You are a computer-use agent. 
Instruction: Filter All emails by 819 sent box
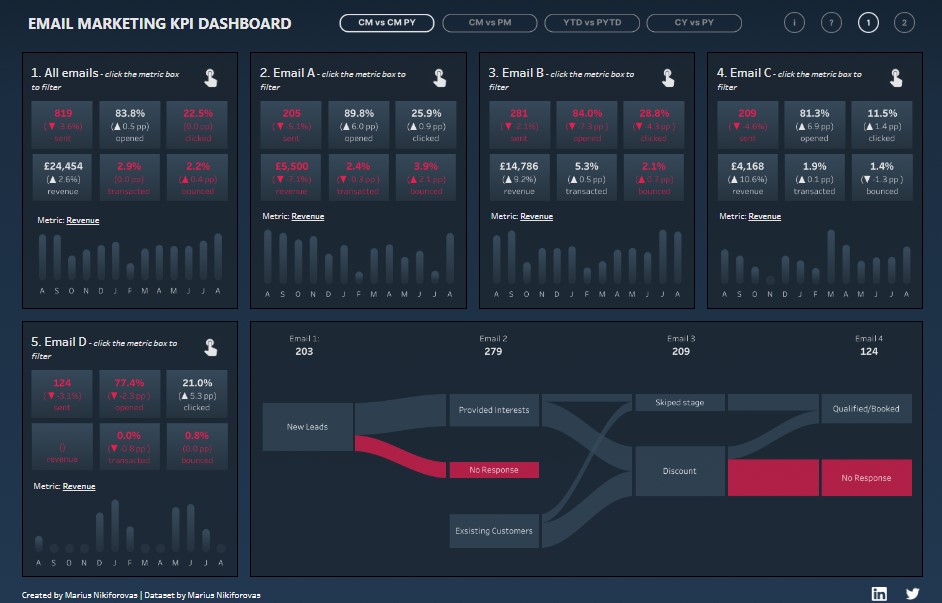pos(62,125)
